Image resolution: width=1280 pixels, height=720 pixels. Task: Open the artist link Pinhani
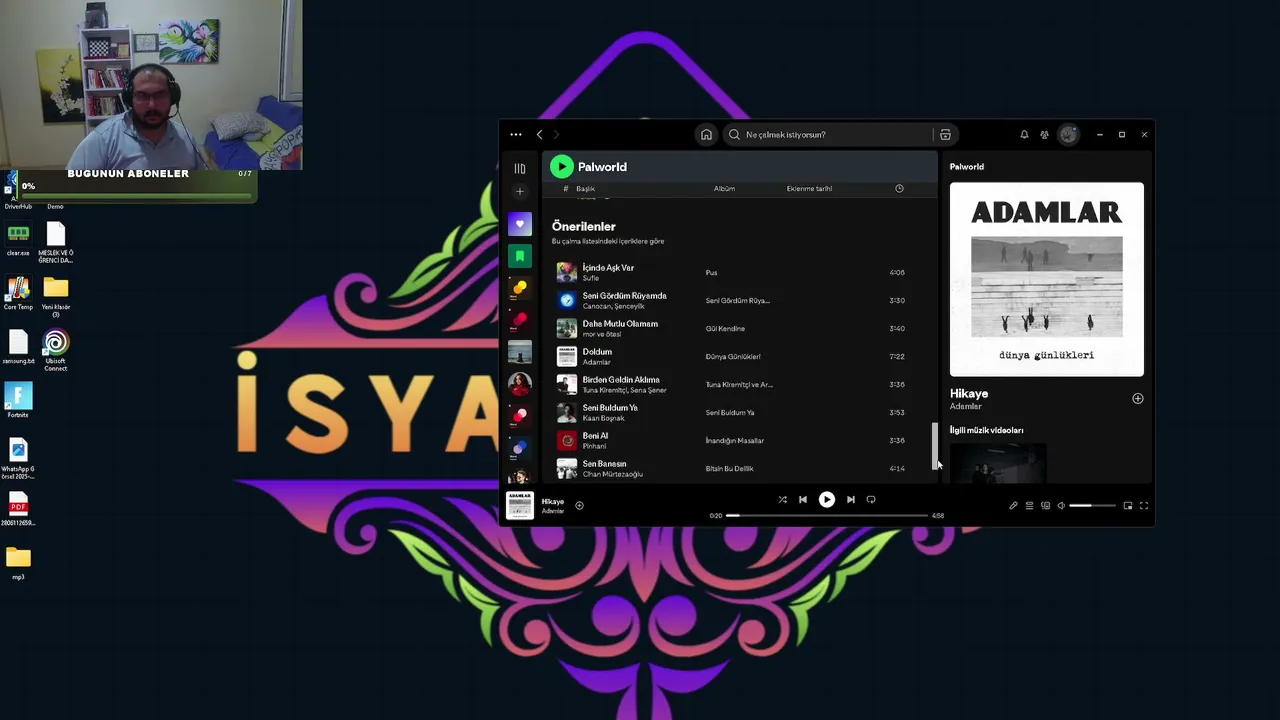point(594,446)
